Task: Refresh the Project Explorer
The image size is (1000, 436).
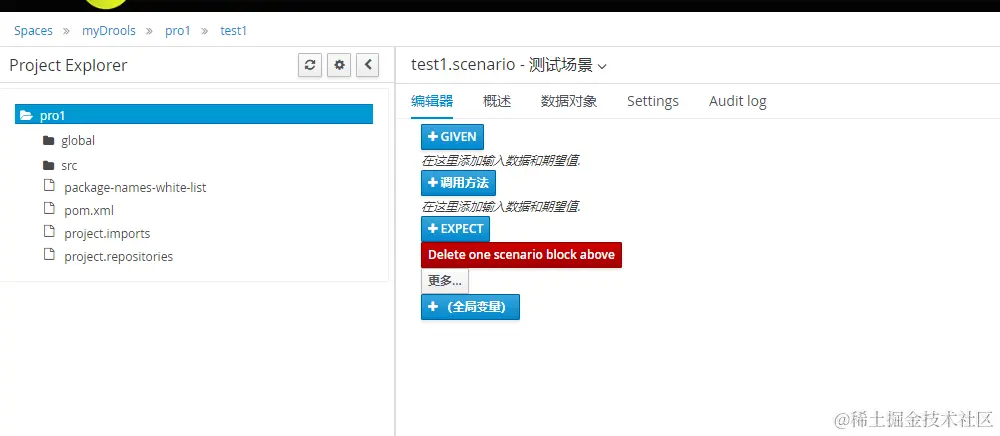Action: [x=310, y=65]
